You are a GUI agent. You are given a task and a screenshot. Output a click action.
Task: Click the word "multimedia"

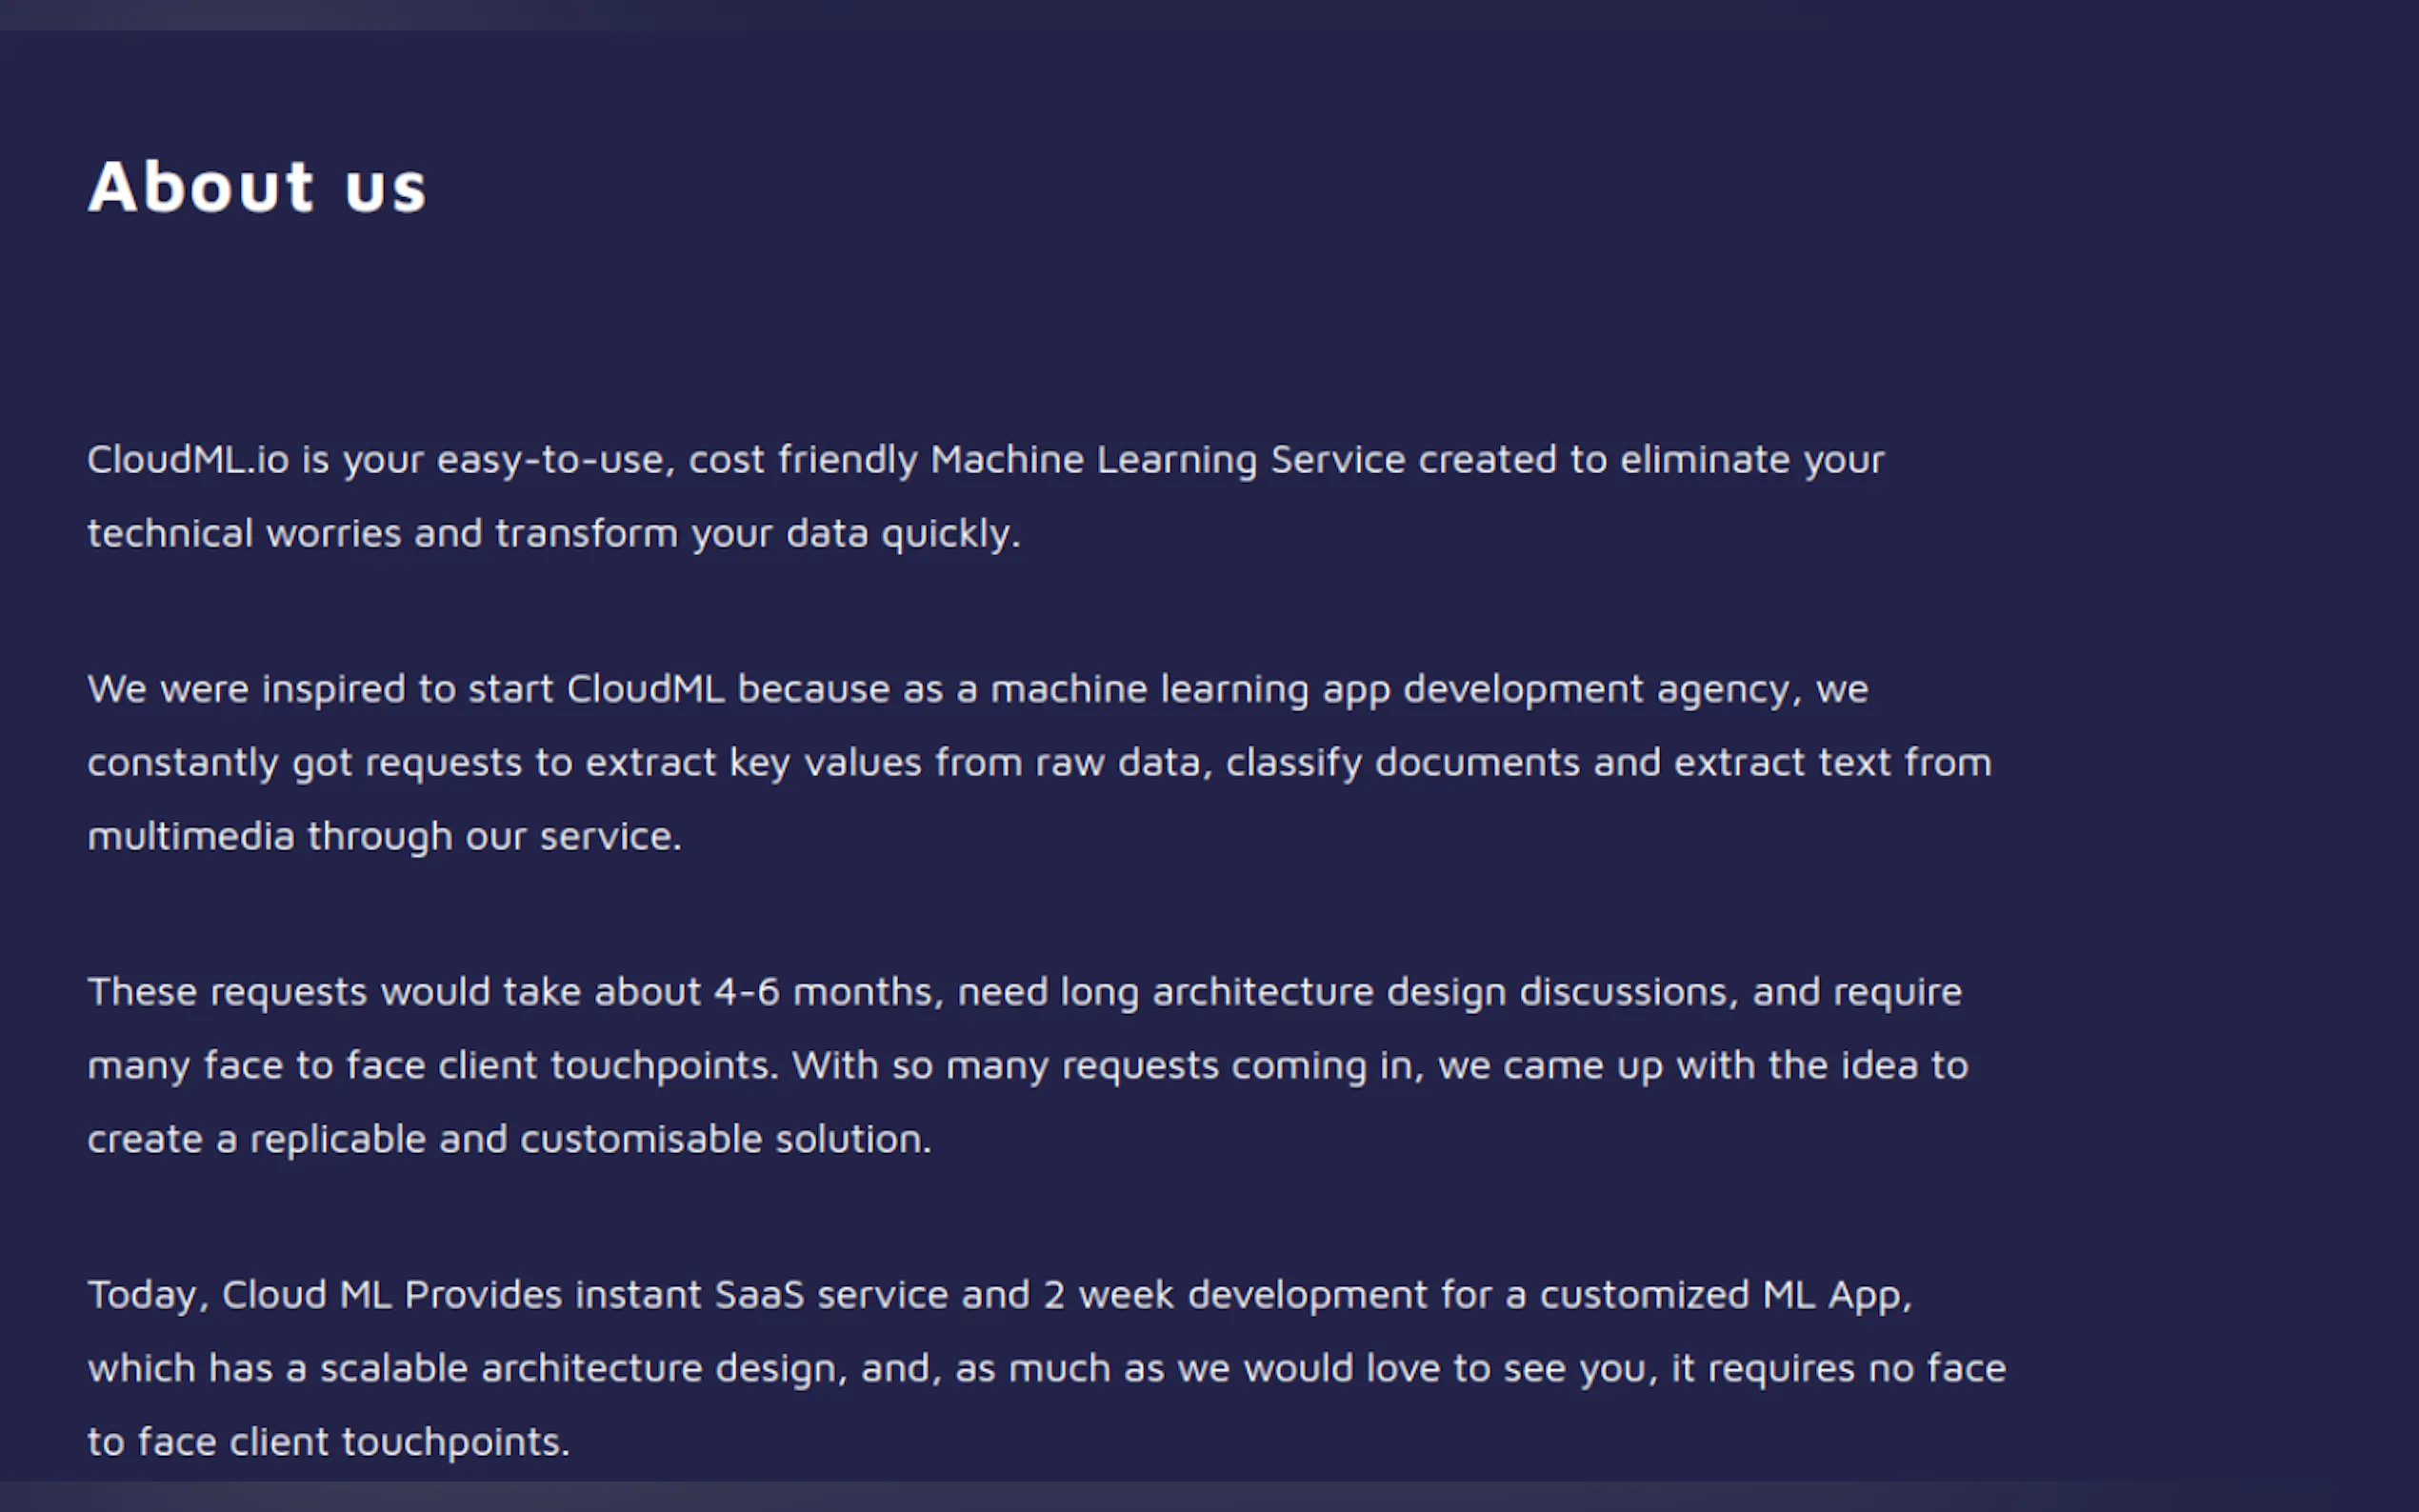(x=191, y=836)
